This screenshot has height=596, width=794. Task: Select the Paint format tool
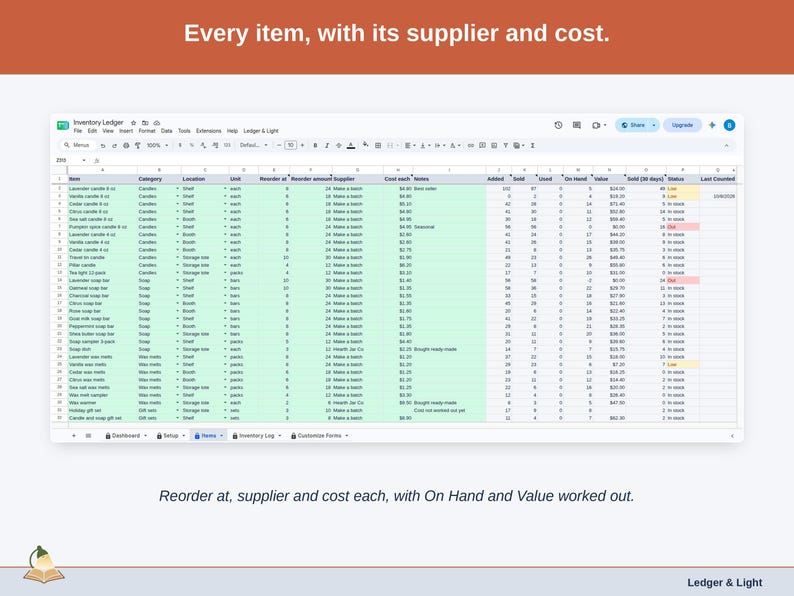coord(138,145)
